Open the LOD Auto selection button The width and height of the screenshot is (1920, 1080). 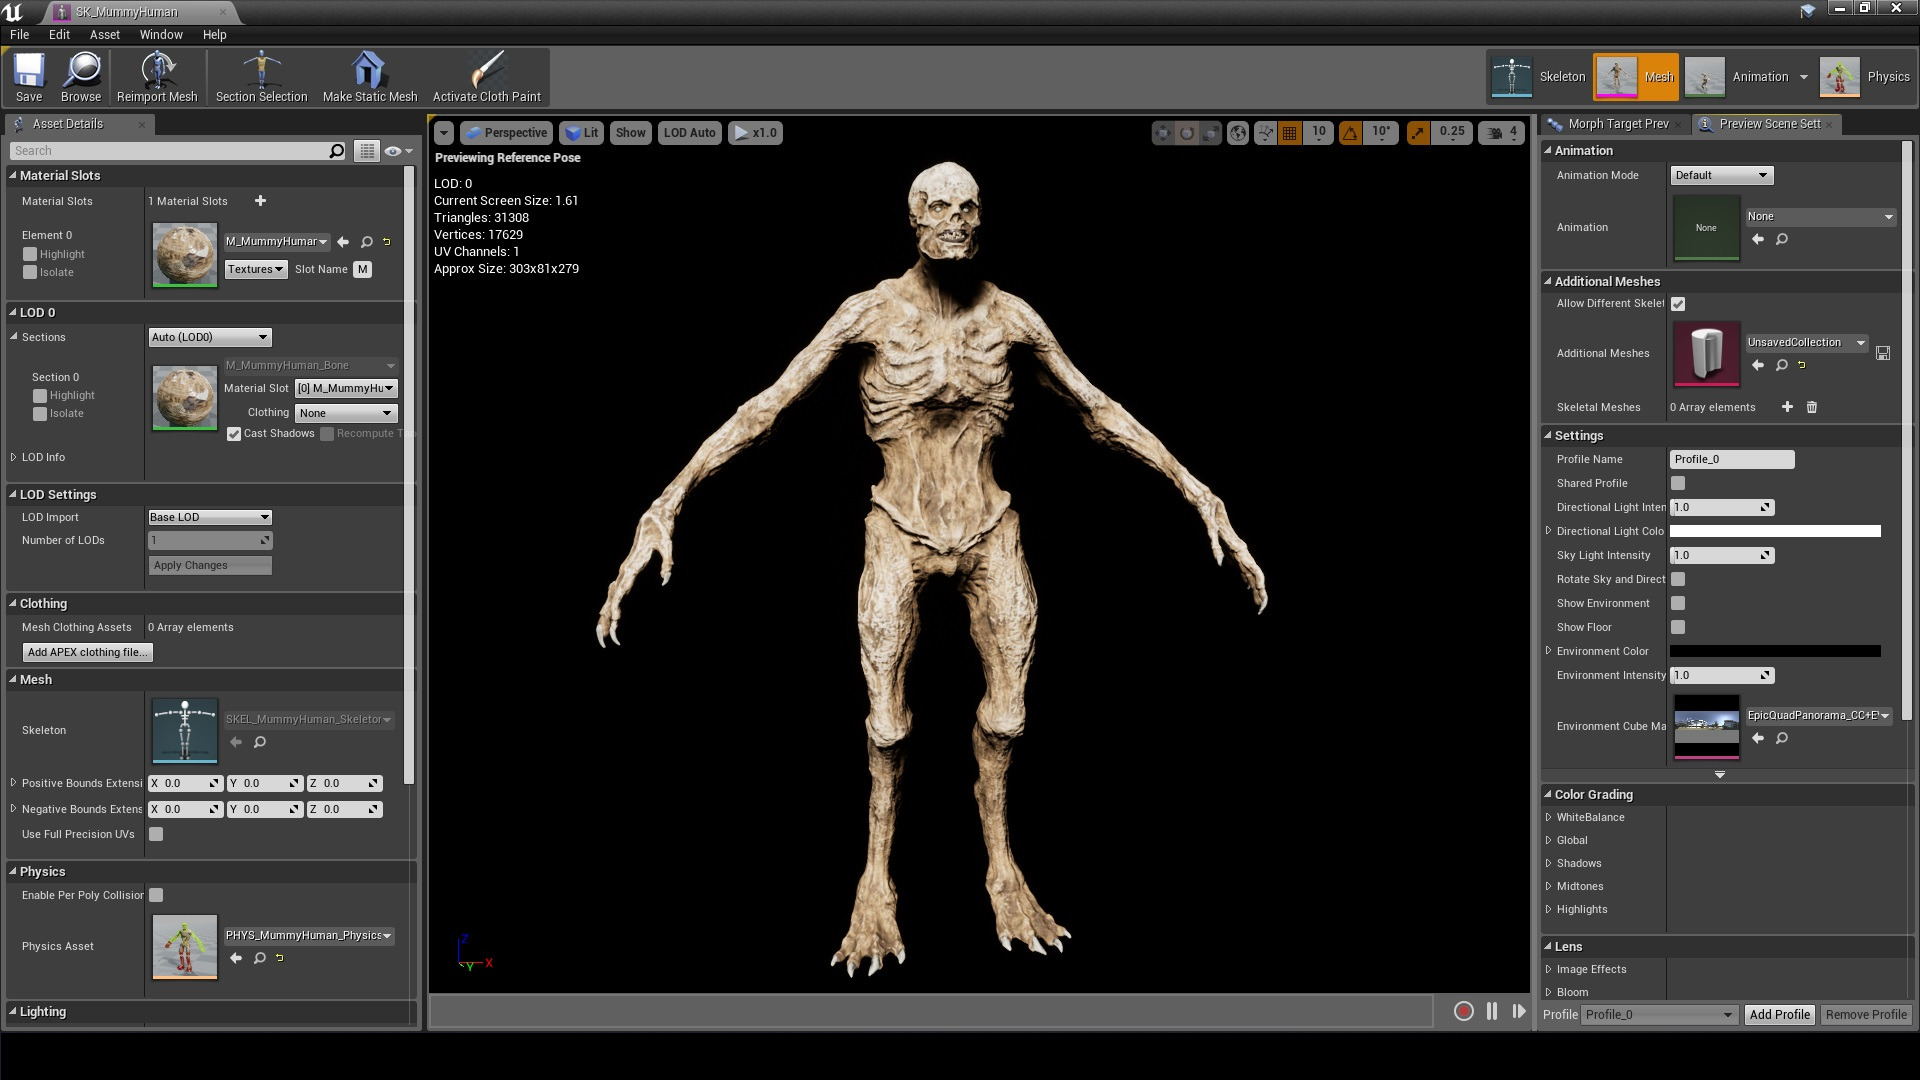[689, 133]
